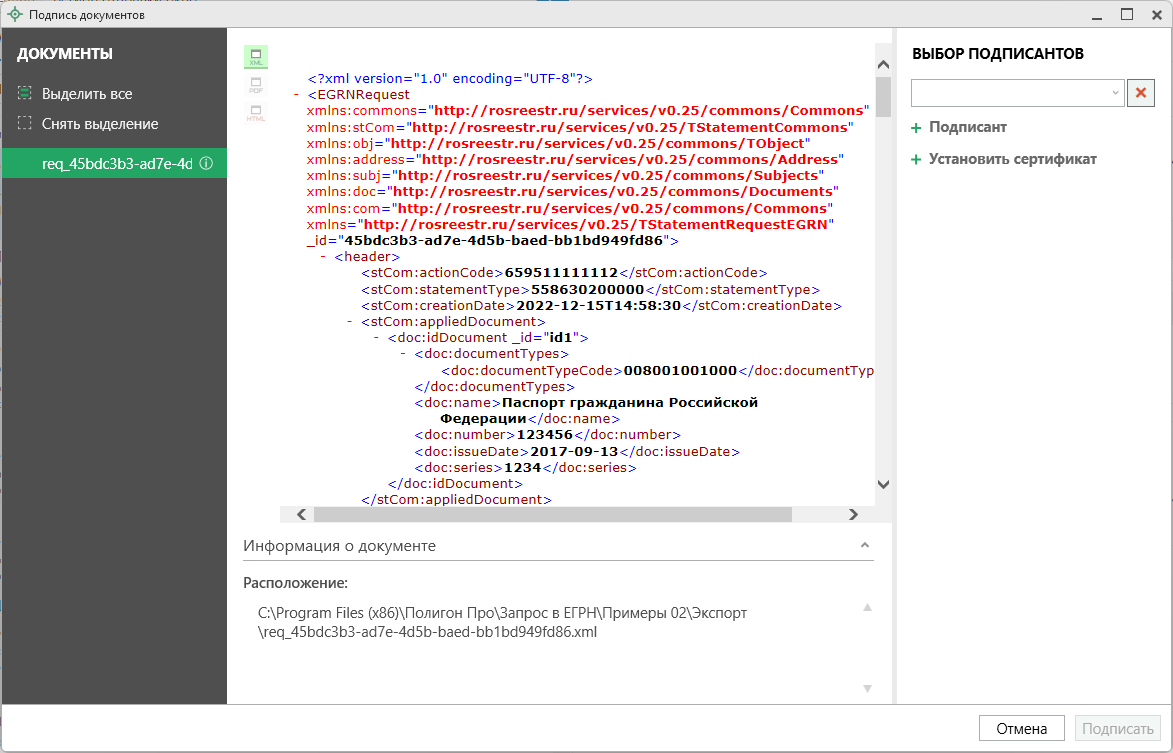
Task: Collapse the stCom:appliedDocument XML node
Action: click(350, 322)
